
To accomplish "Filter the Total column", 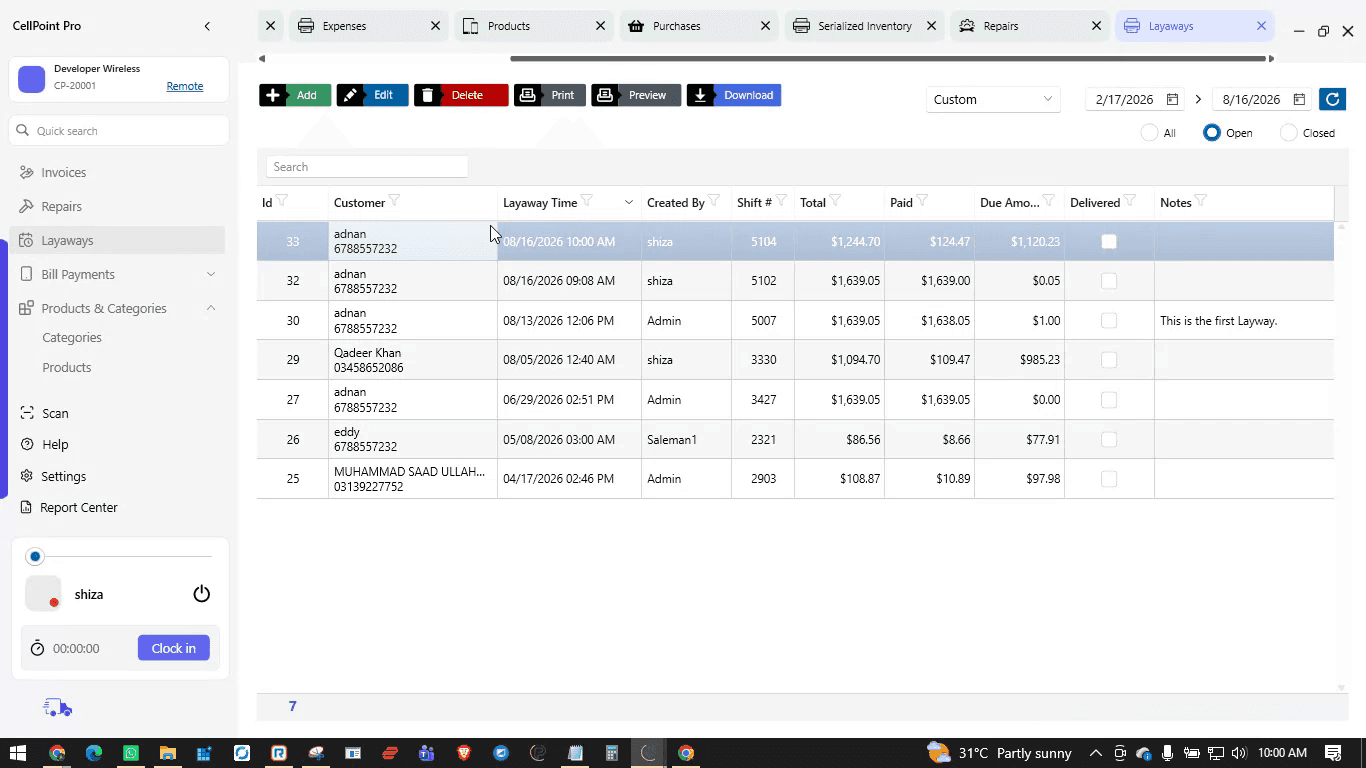I will pyautogui.click(x=835, y=201).
